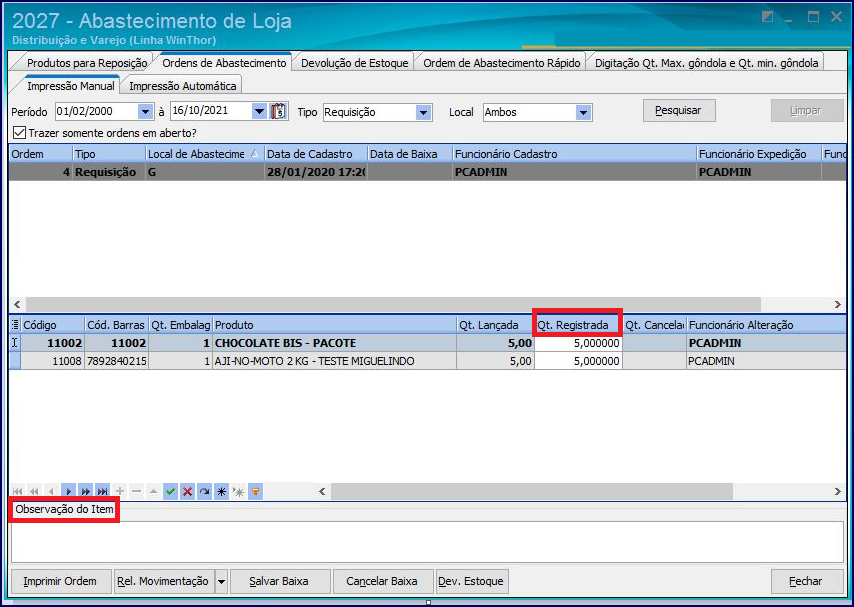Screen dimensions: 854x607
Task: Click the black asterisk bookmark icon
Action: 221,491
